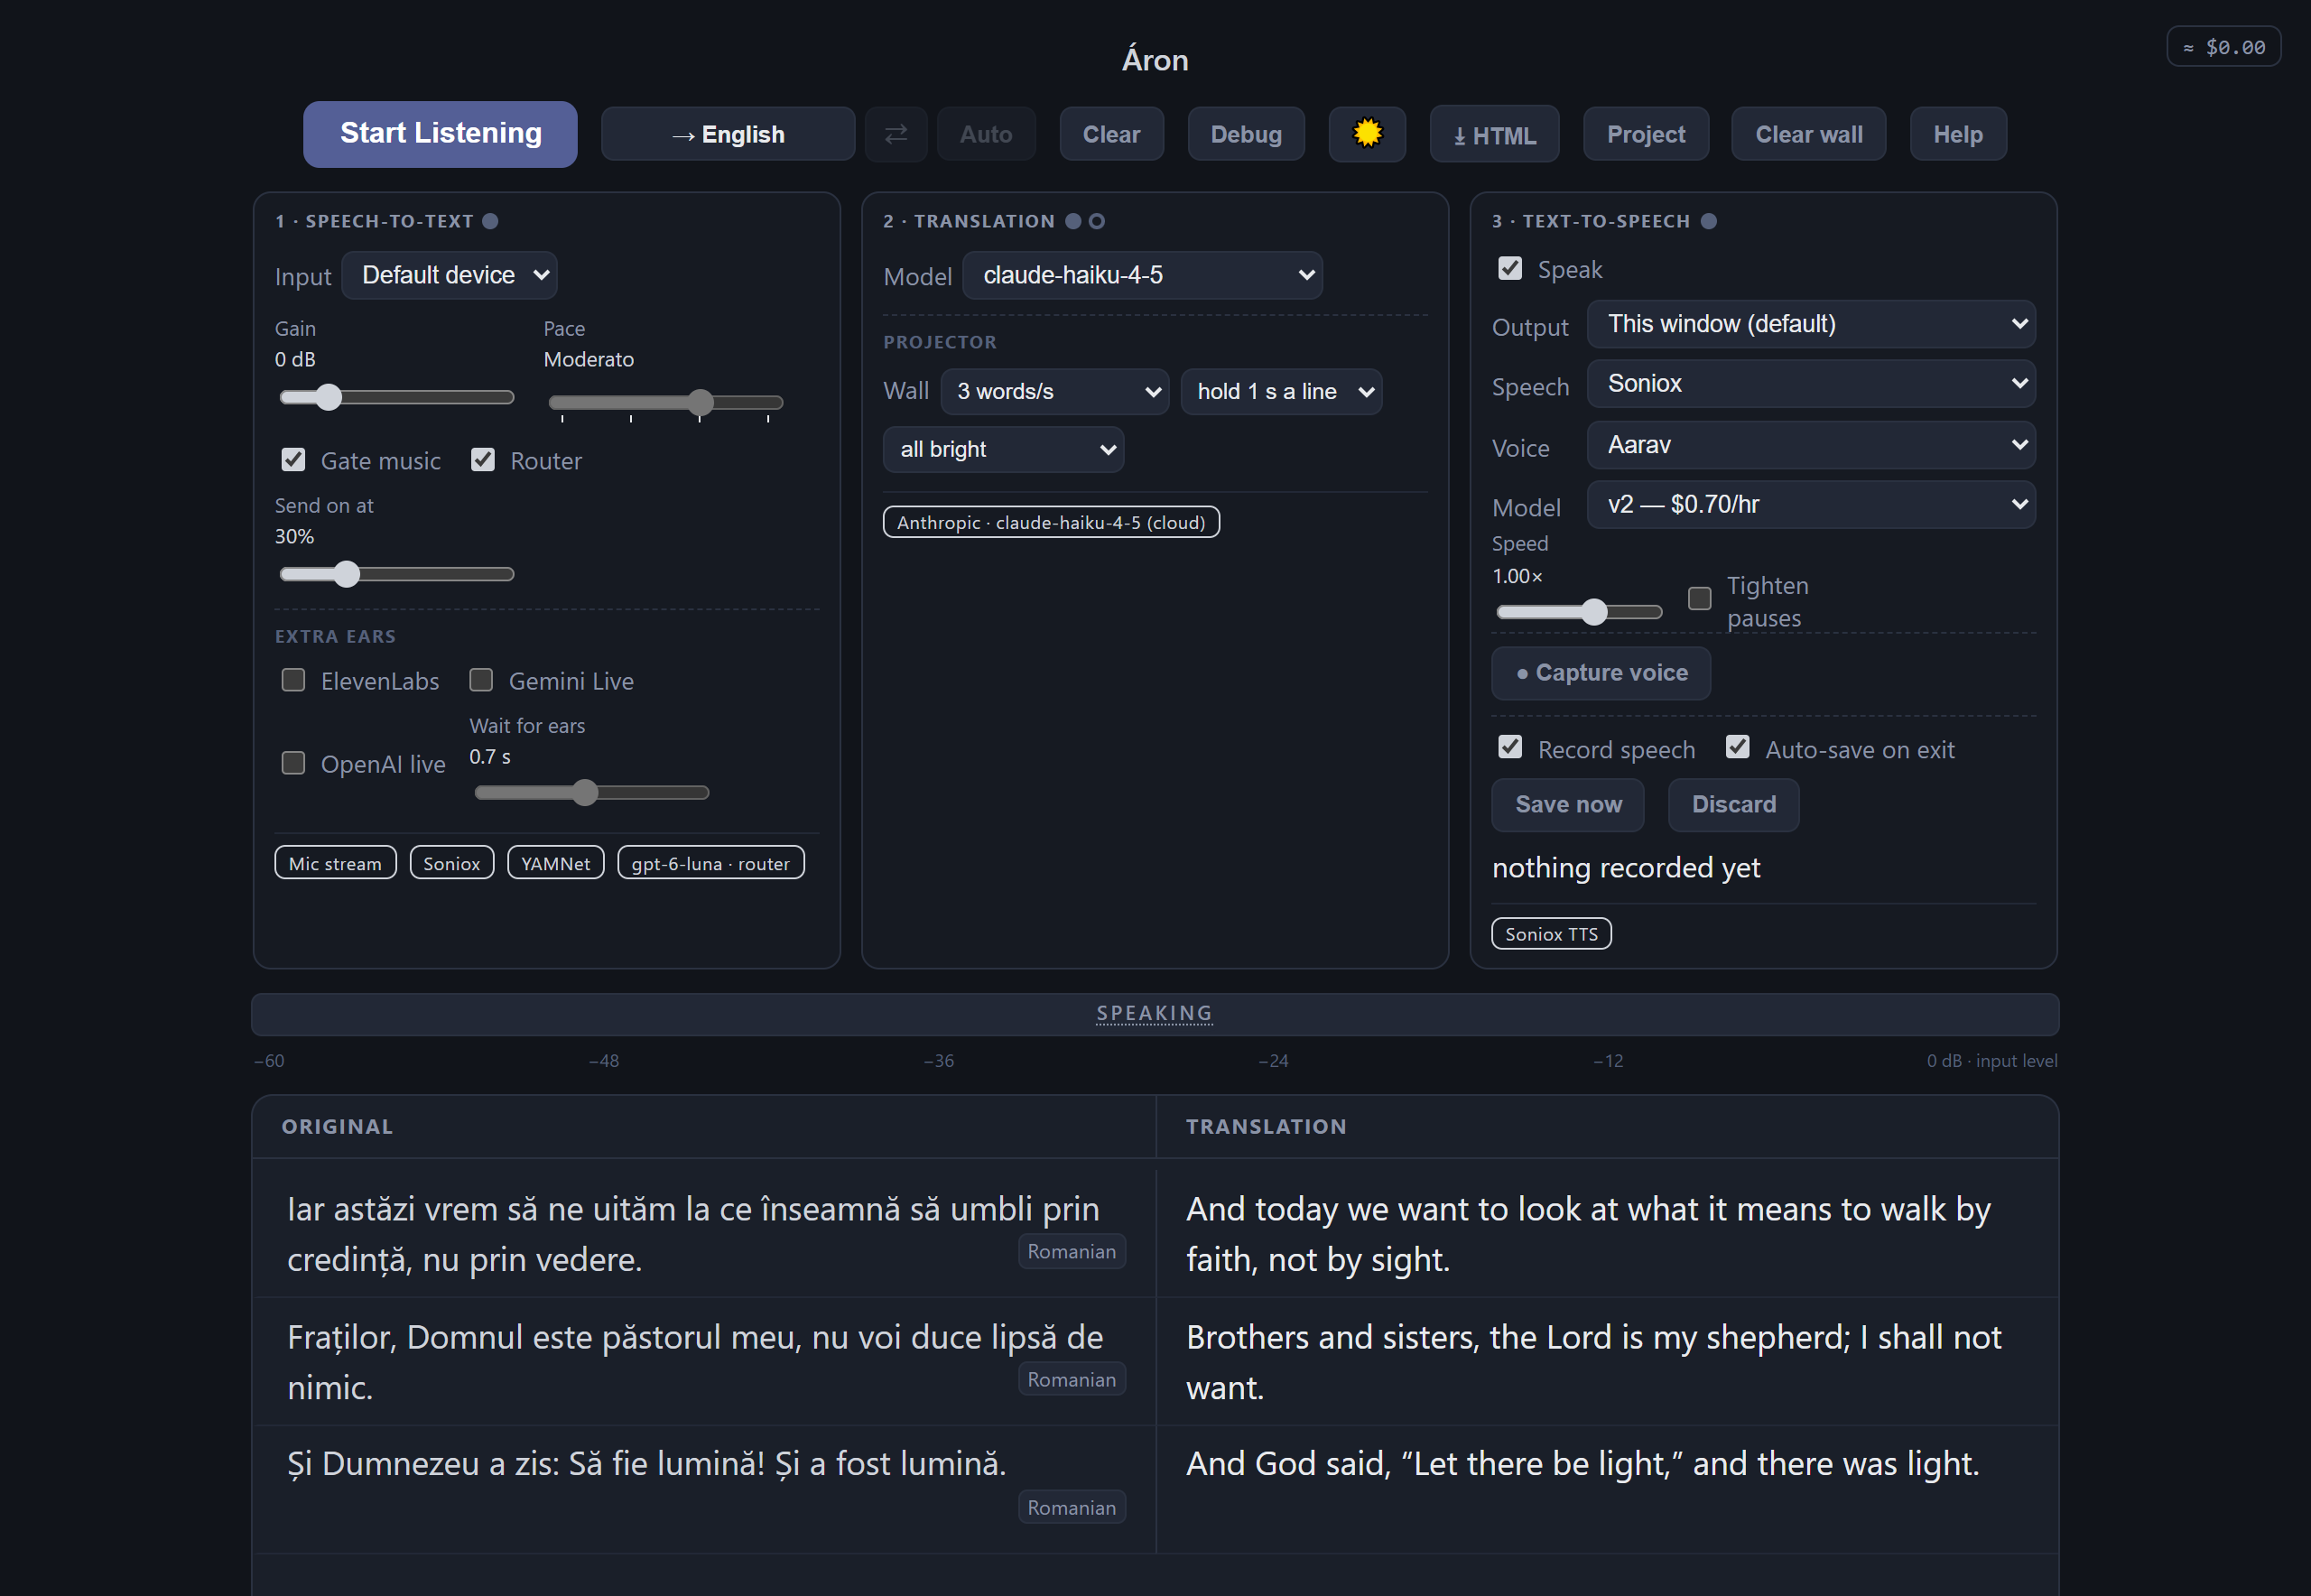Image resolution: width=2311 pixels, height=1596 pixels.
Task: Click the Capture voice record button
Action: pos(1601,673)
